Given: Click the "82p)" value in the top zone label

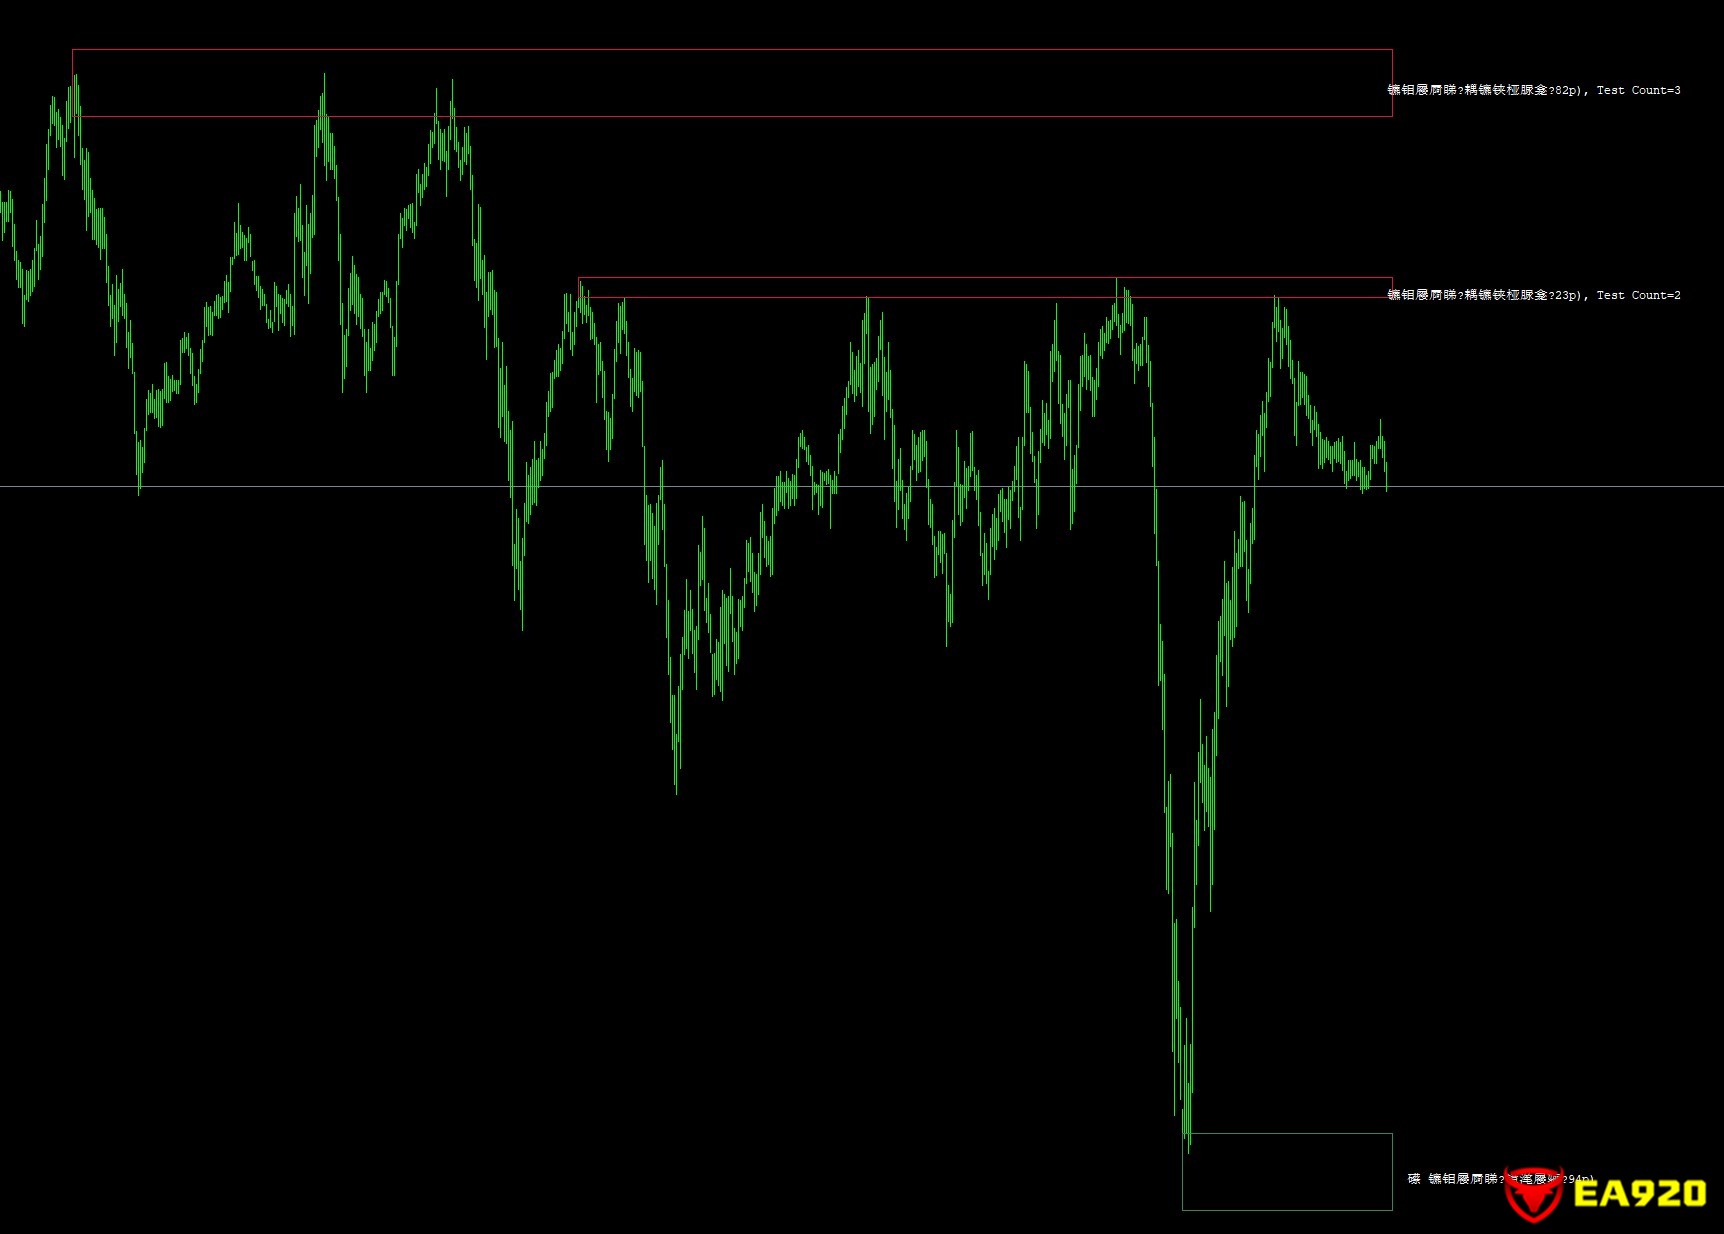Looking at the screenshot, I should click(1567, 90).
